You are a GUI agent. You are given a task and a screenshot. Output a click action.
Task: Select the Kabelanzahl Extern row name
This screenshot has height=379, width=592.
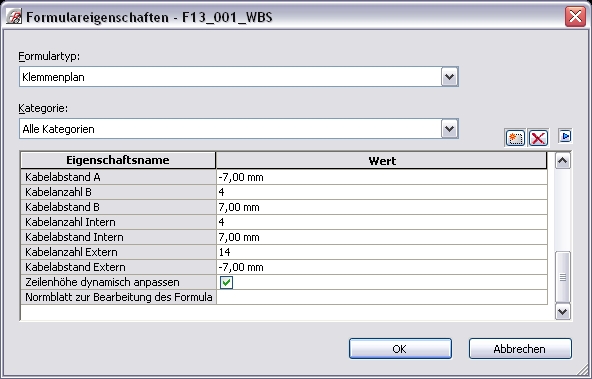118,252
